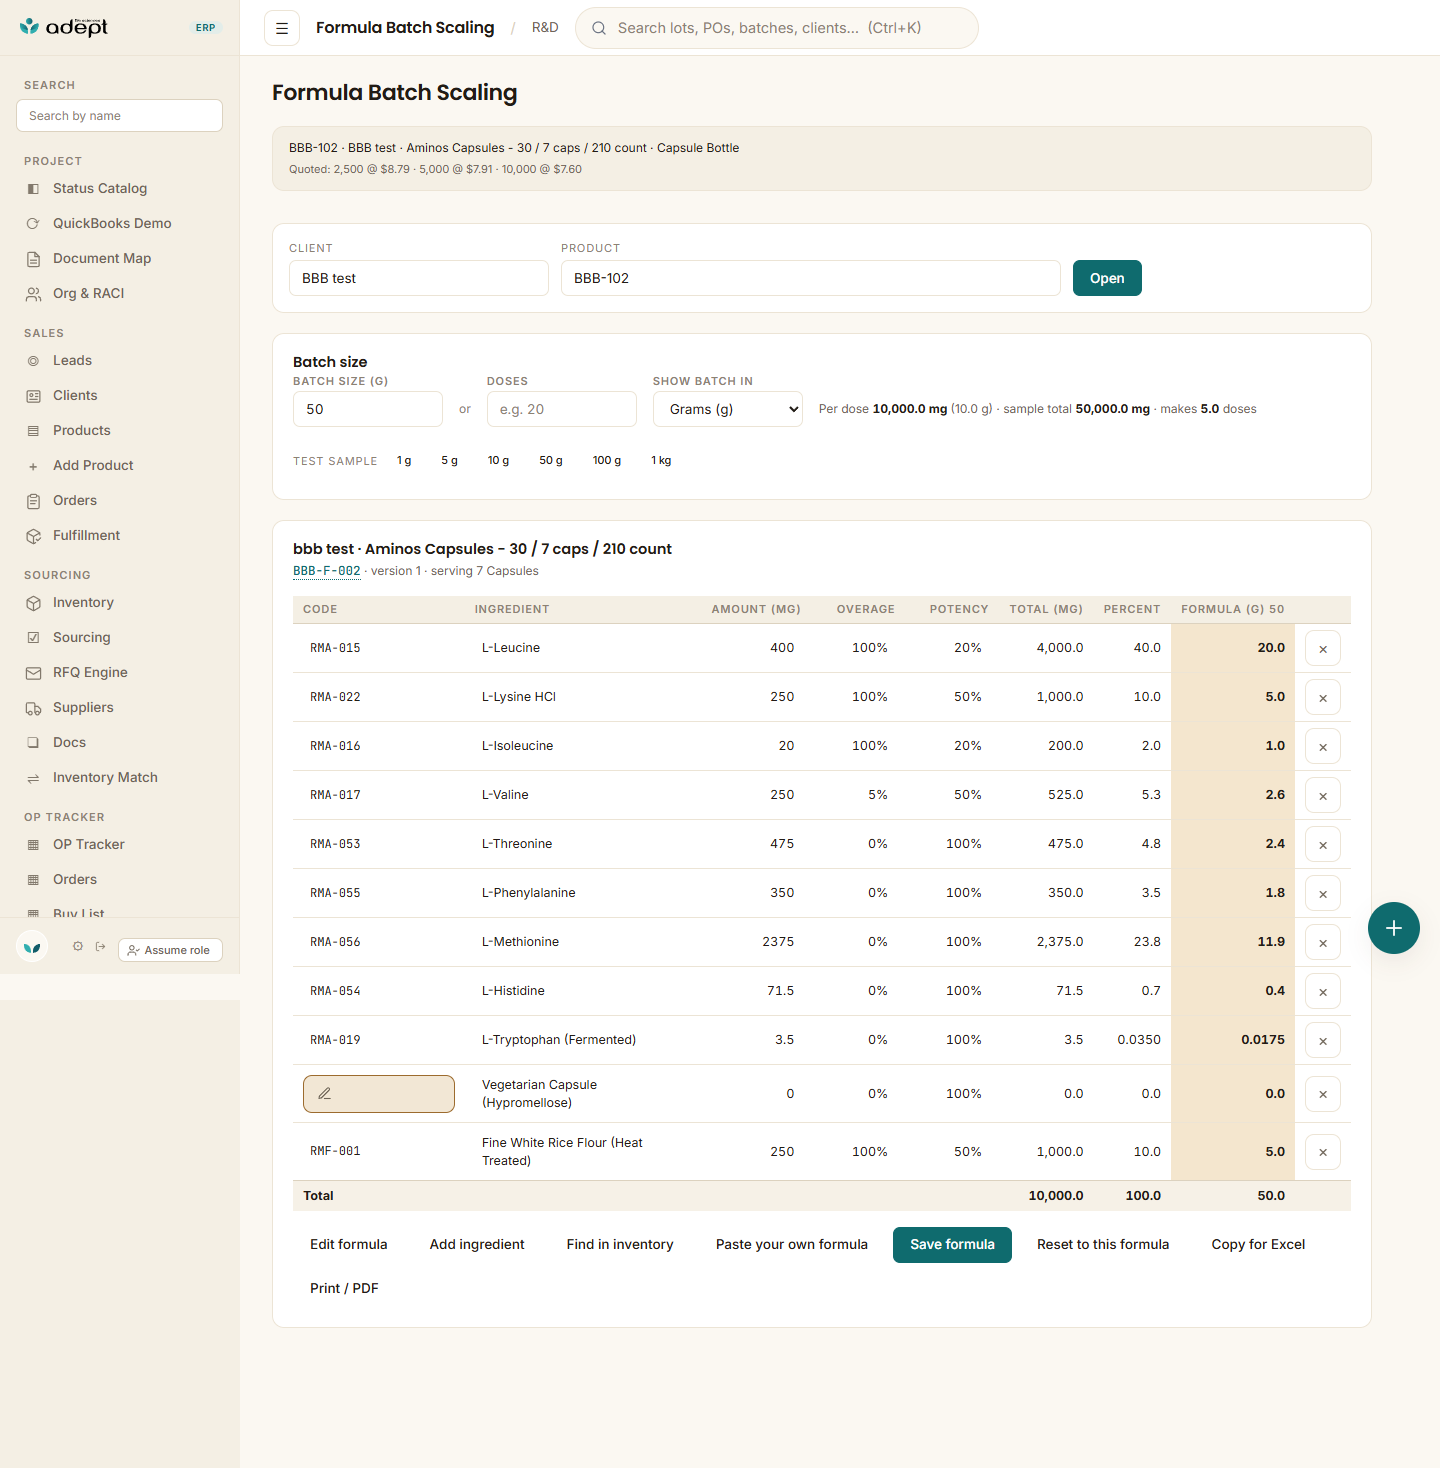Image resolution: width=1440 pixels, height=1468 pixels.
Task: Select the 100 g test sample
Action: pos(607,460)
